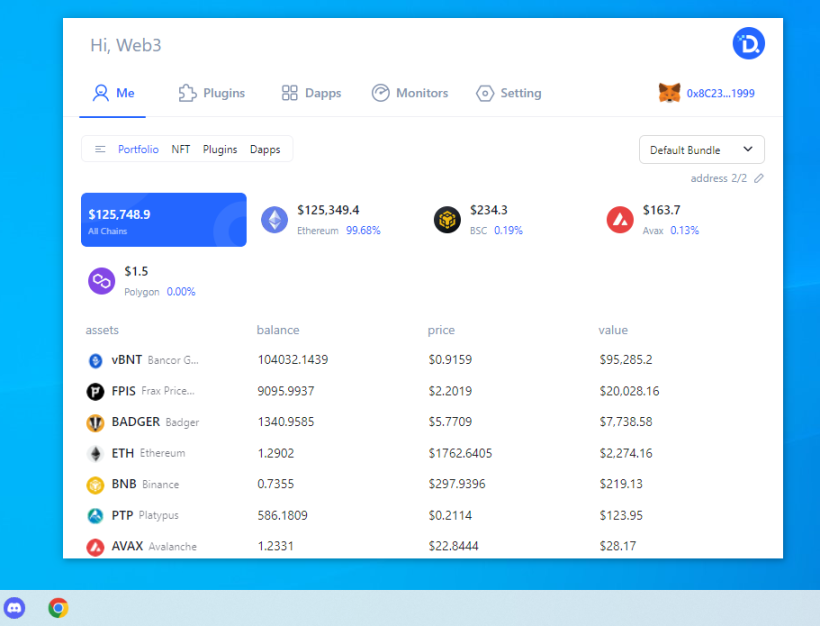Click the 99.68% Ethereum percentage
820x626 pixels.
pyautogui.click(x=363, y=231)
